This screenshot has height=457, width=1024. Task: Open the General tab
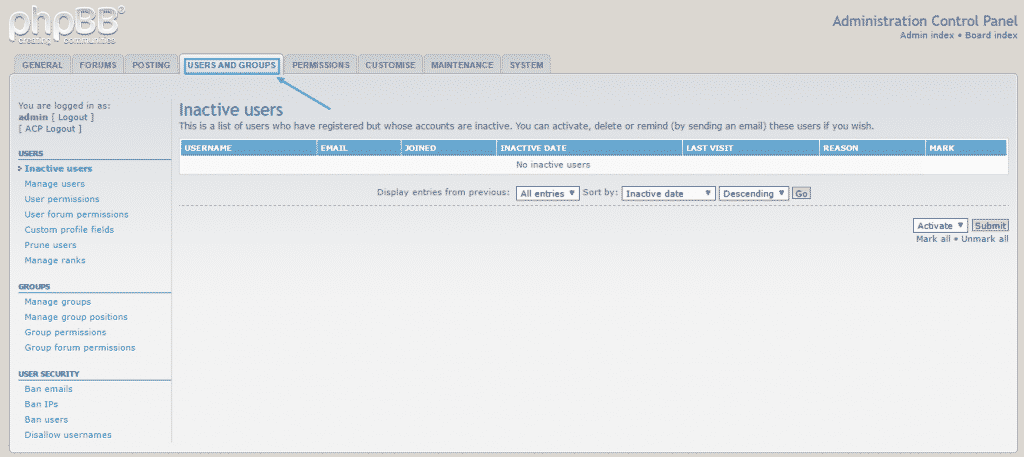(42, 65)
